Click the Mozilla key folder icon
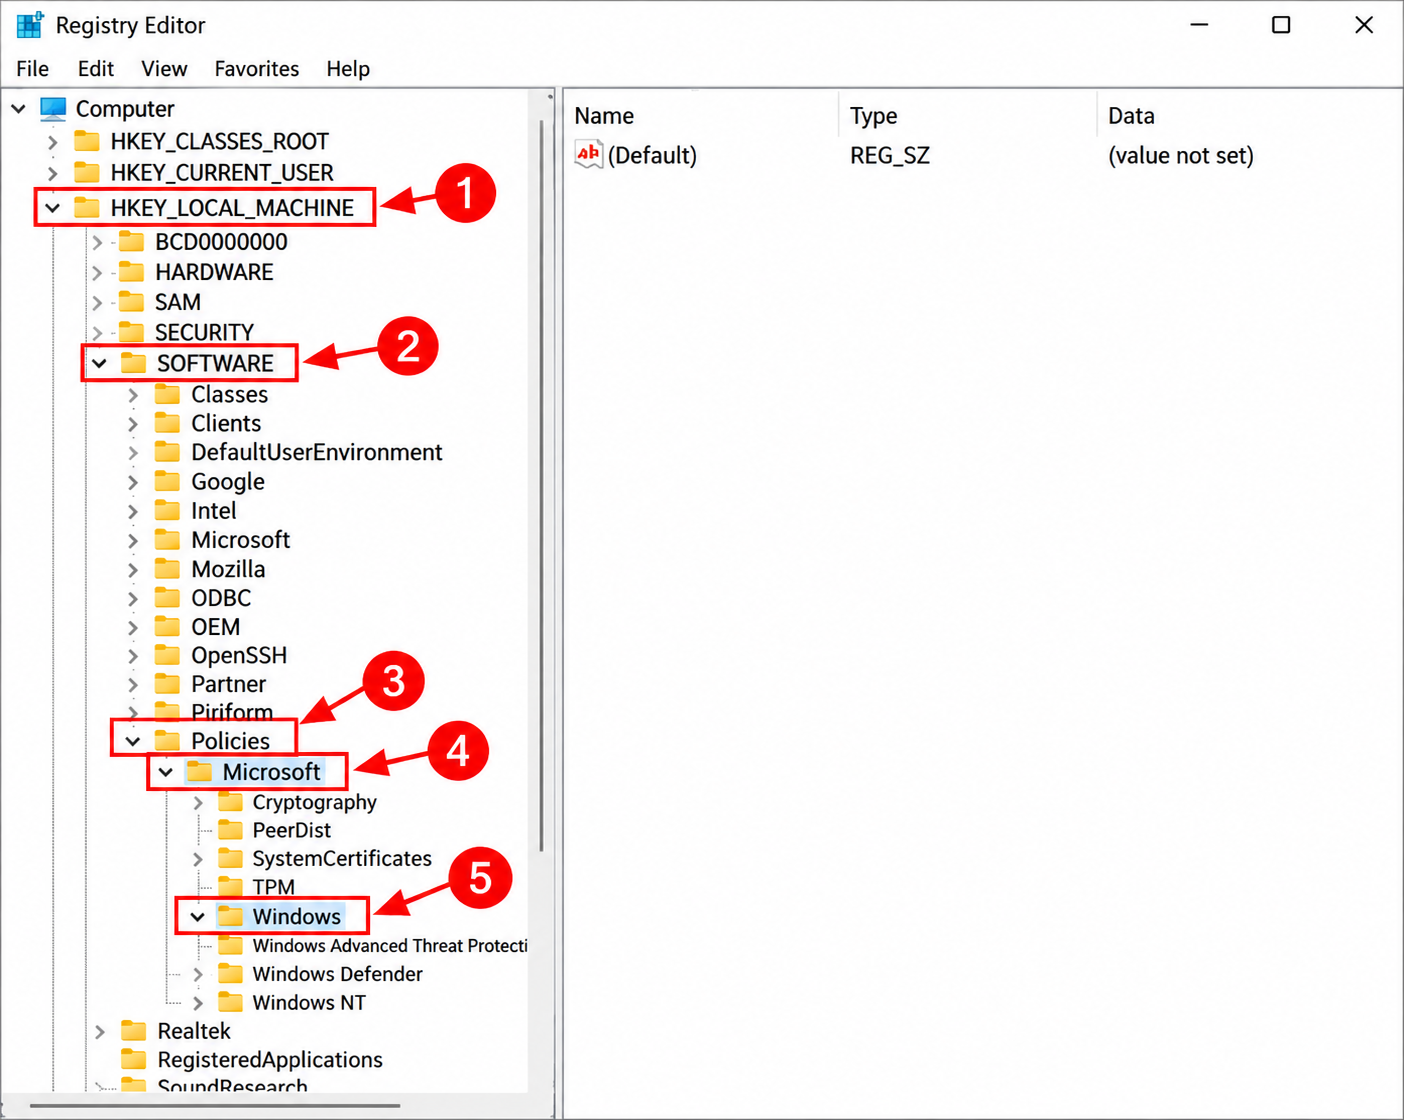Screen dimensions: 1404x1120 [167, 569]
